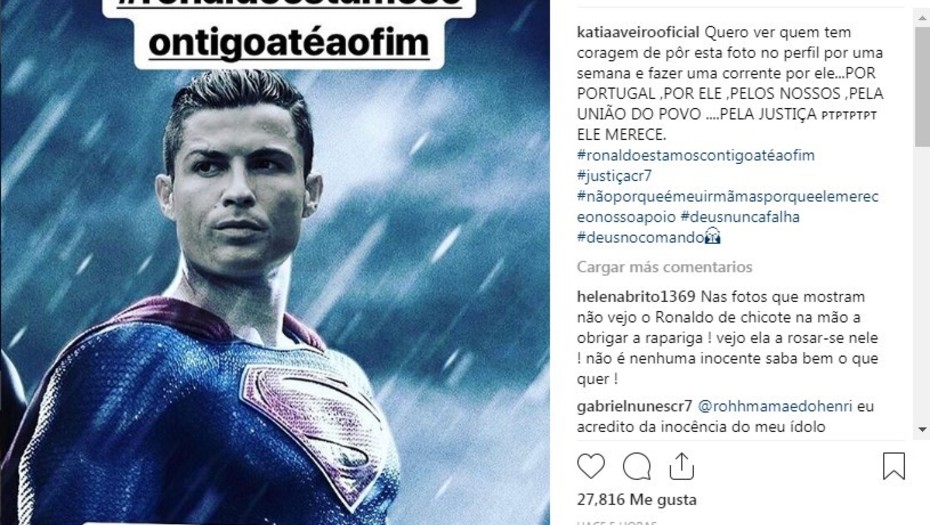Save post with bookmark icon

[x=893, y=466]
